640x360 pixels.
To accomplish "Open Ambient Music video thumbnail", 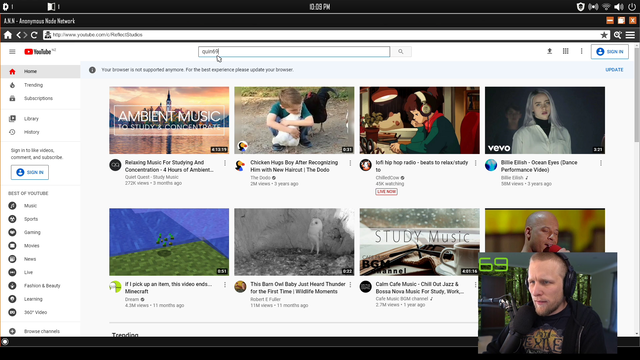I will 169,120.
